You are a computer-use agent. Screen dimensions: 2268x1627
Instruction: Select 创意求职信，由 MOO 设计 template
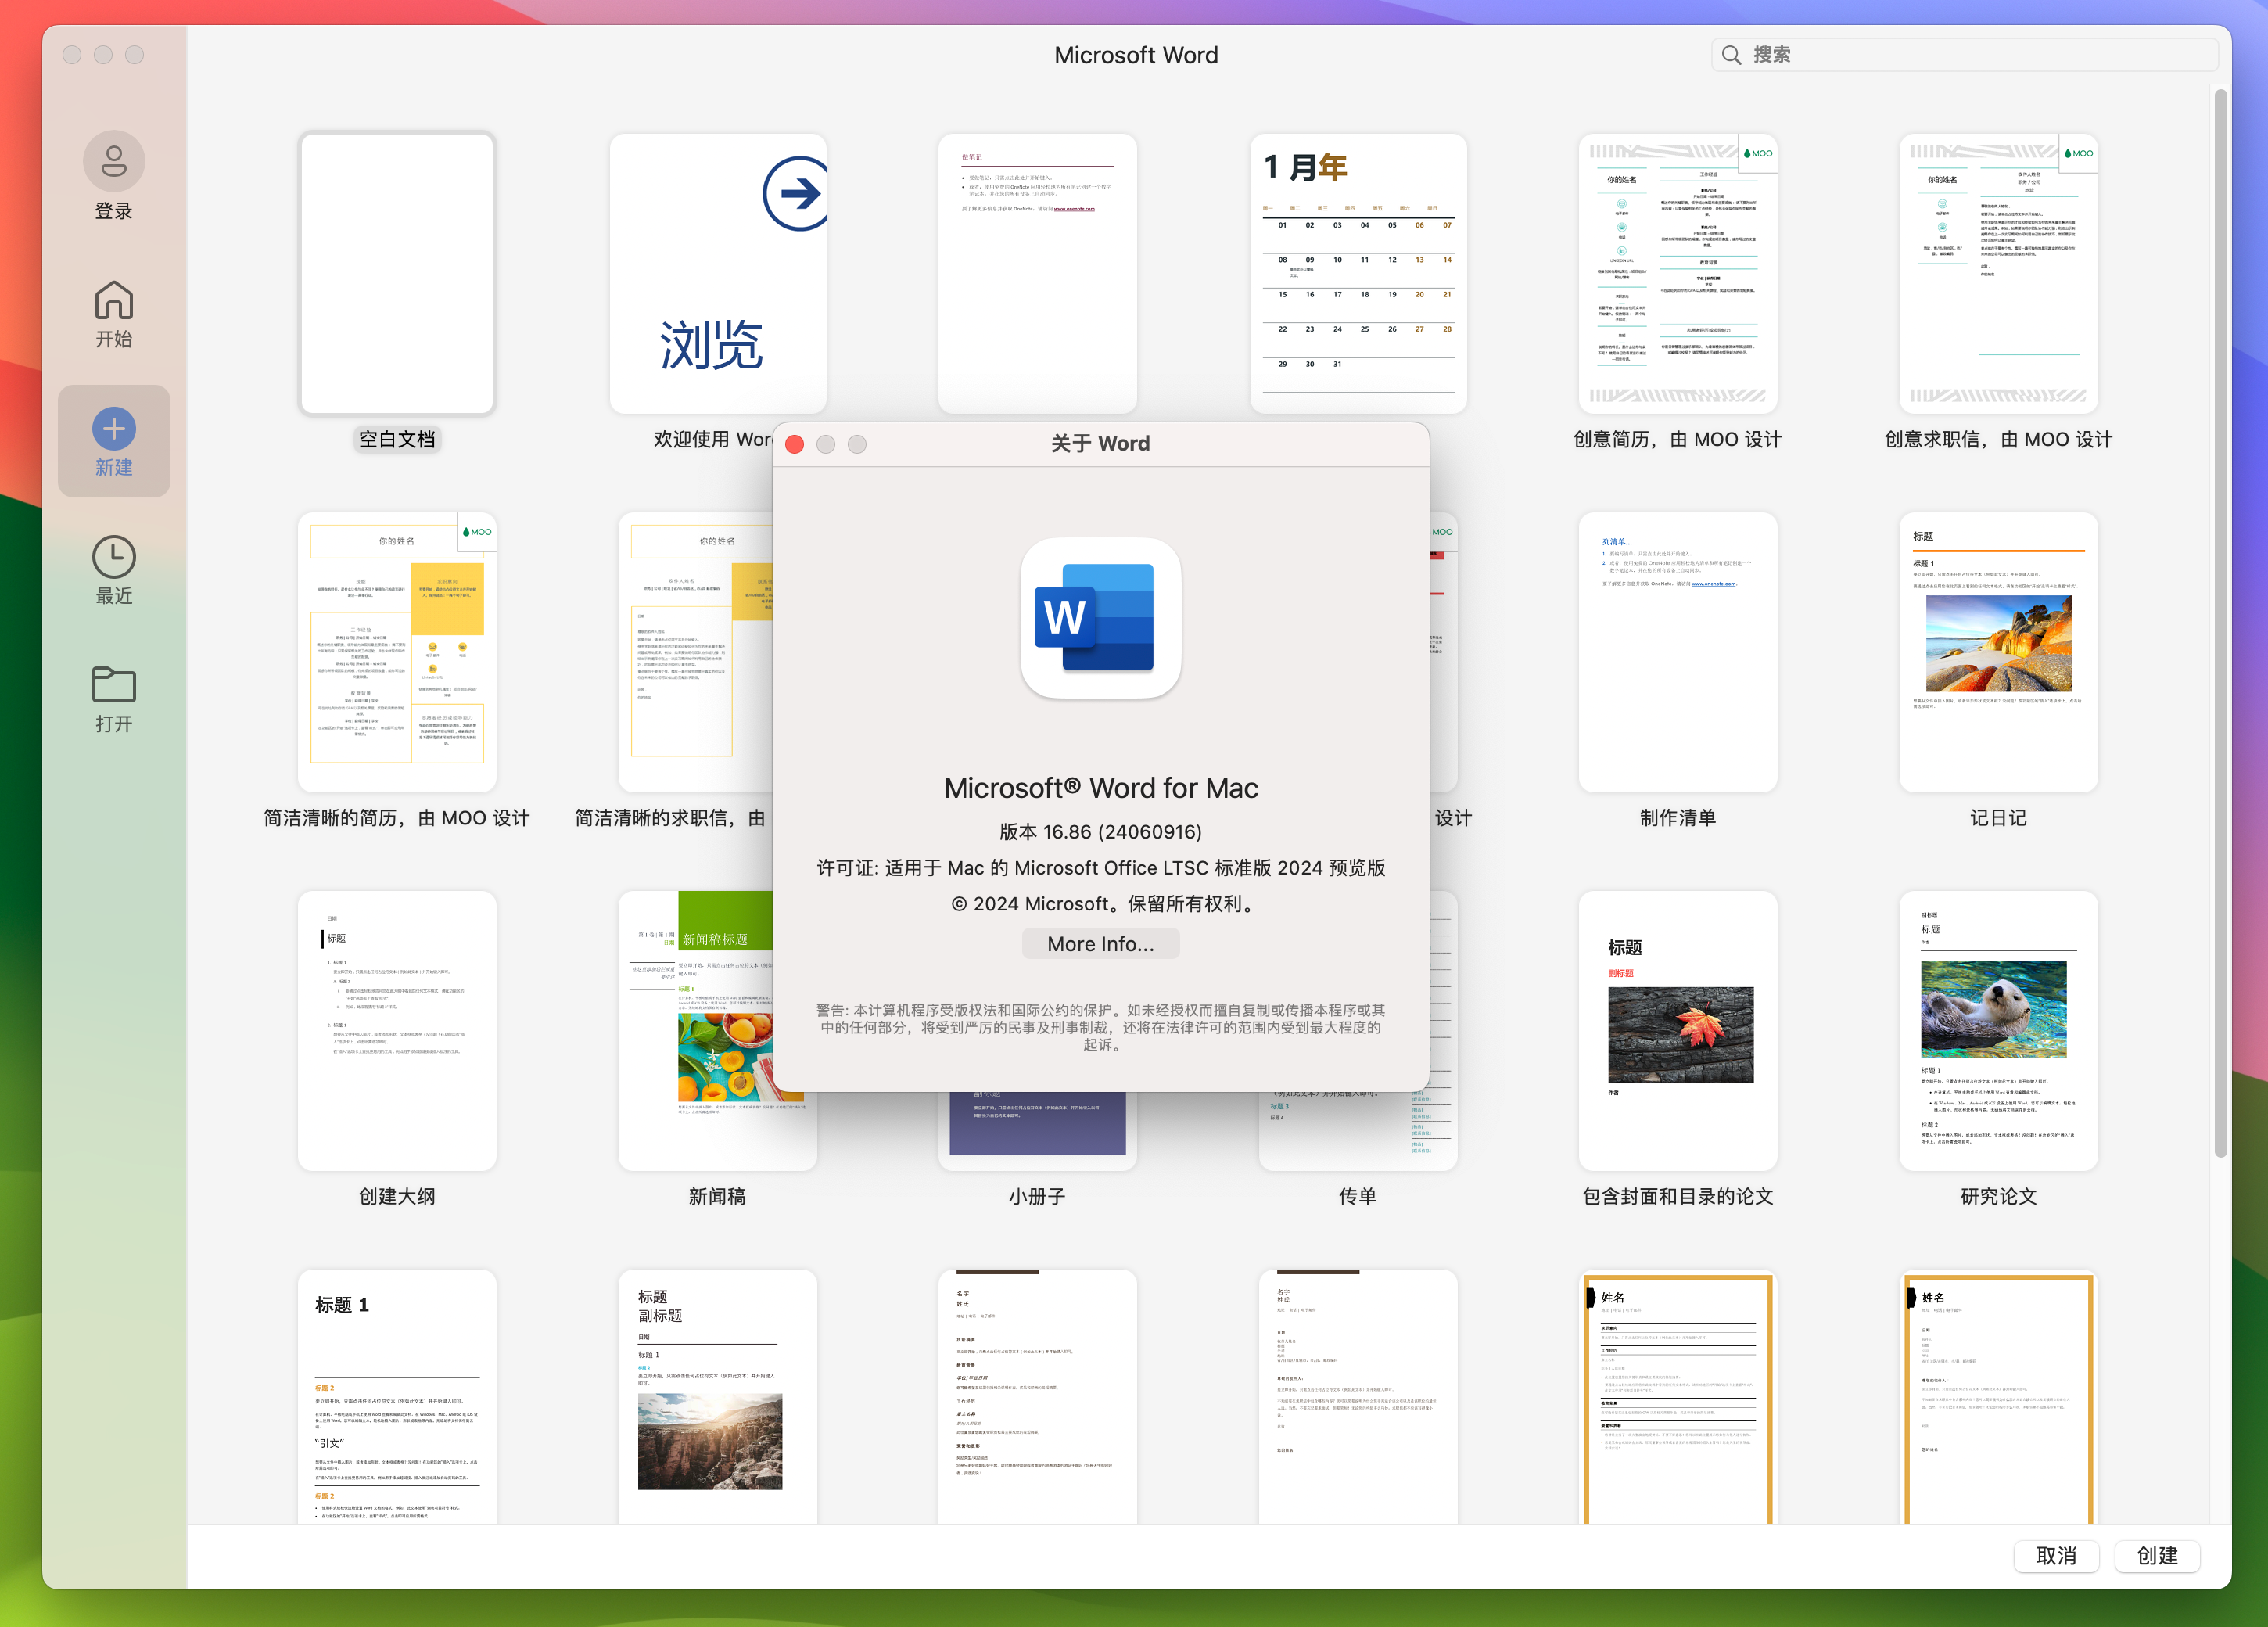pyautogui.click(x=1998, y=274)
